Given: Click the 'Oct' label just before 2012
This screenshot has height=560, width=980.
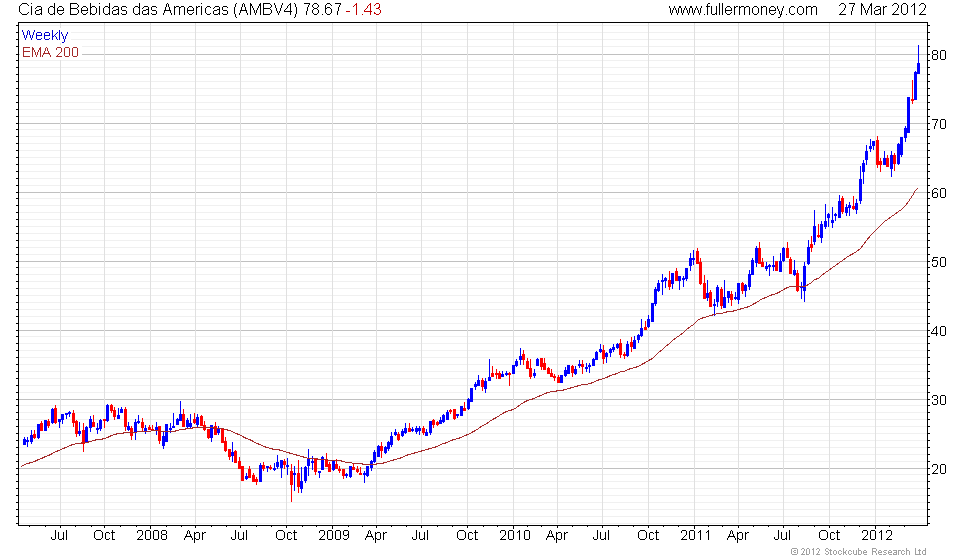Looking at the screenshot, I should click(829, 536).
